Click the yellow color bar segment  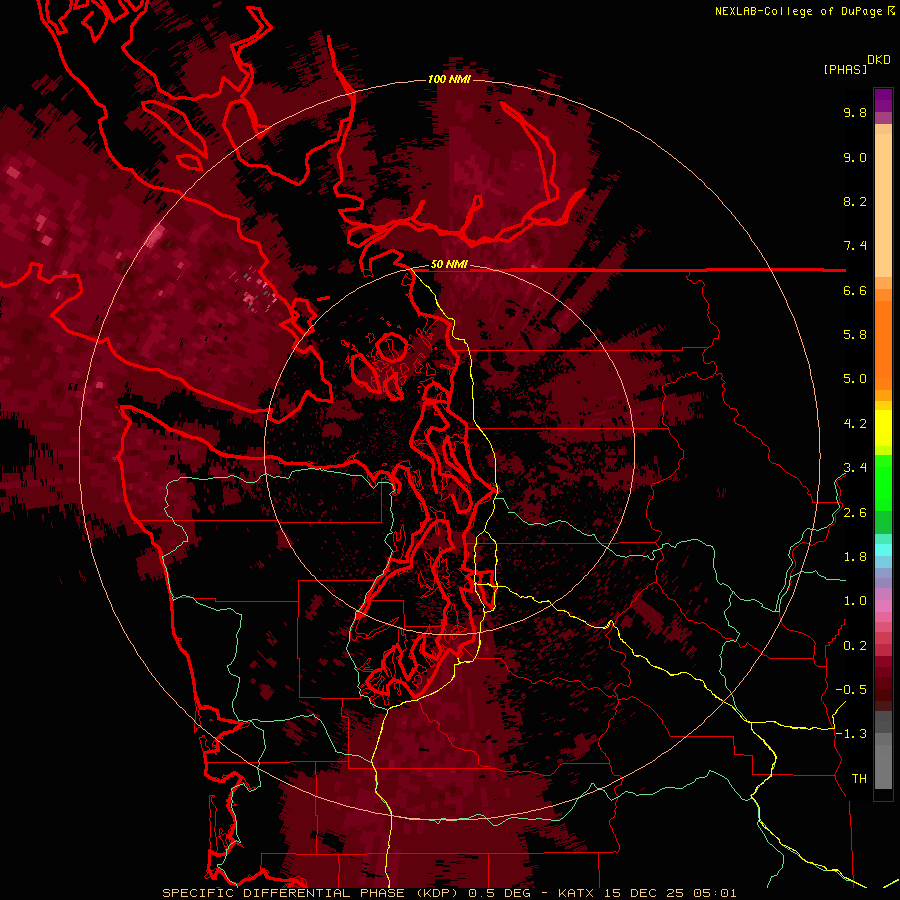(883, 428)
